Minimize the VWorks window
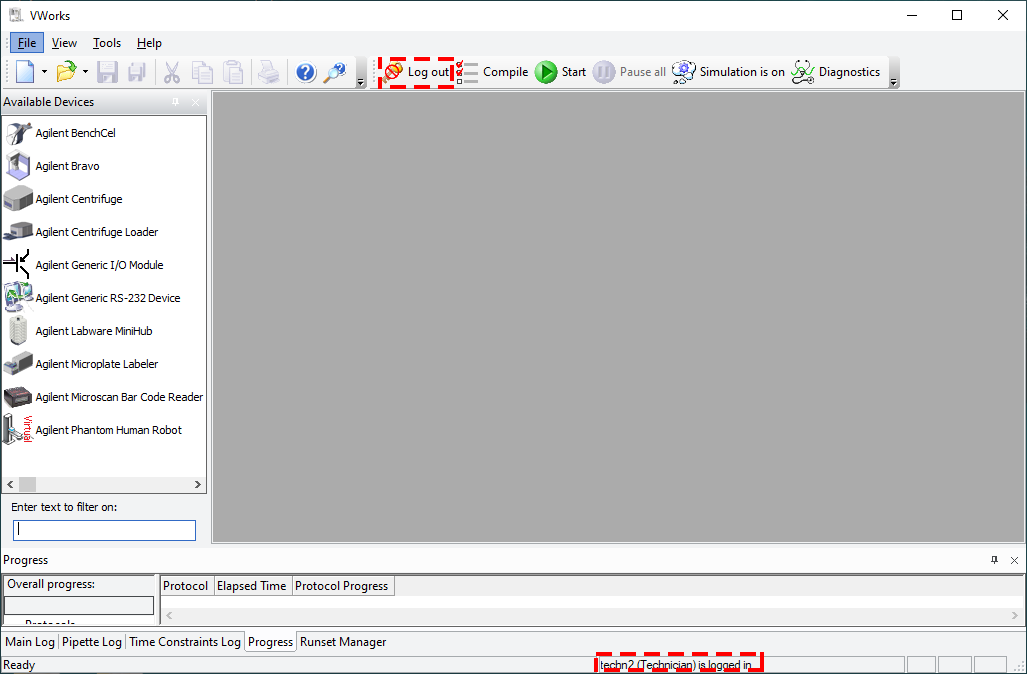Image resolution: width=1031 pixels, height=674 pixels. pos(912,15)
